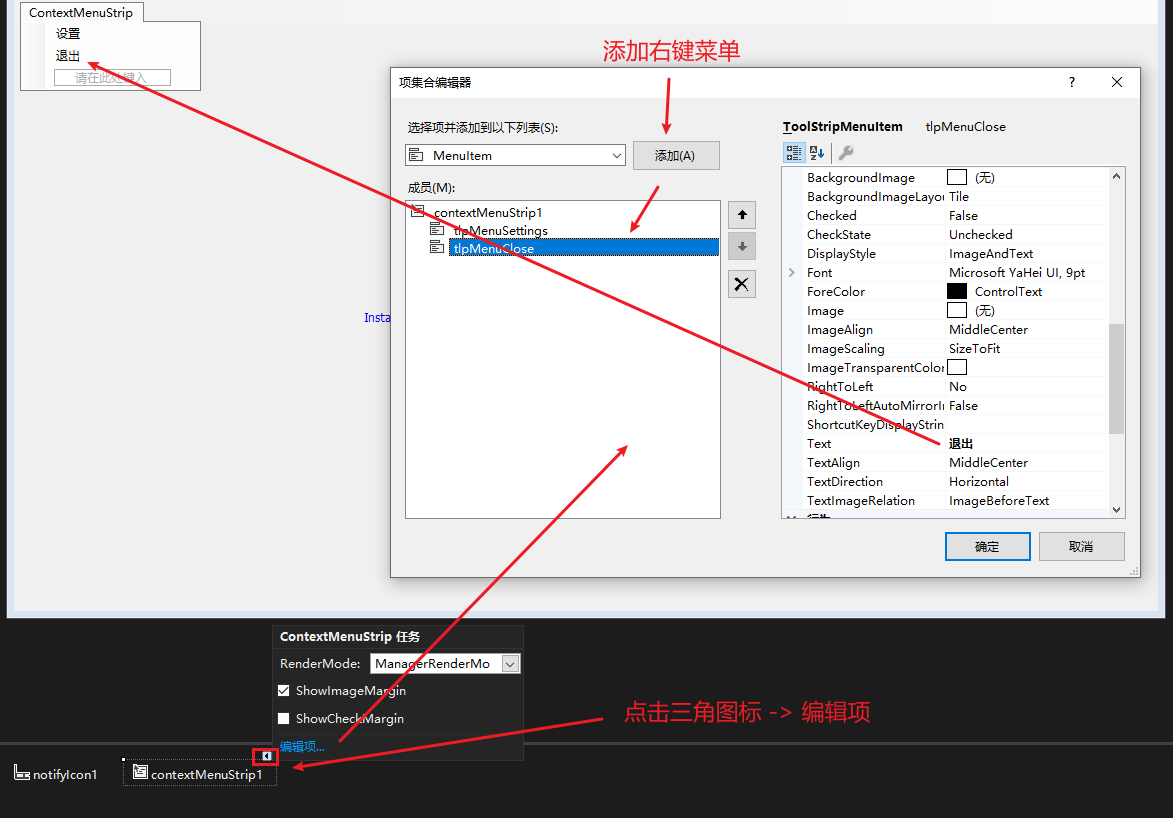The width and height of the screenshot is (1173, 818).
Task: Expand the Font property
Action: pos(792,272)
